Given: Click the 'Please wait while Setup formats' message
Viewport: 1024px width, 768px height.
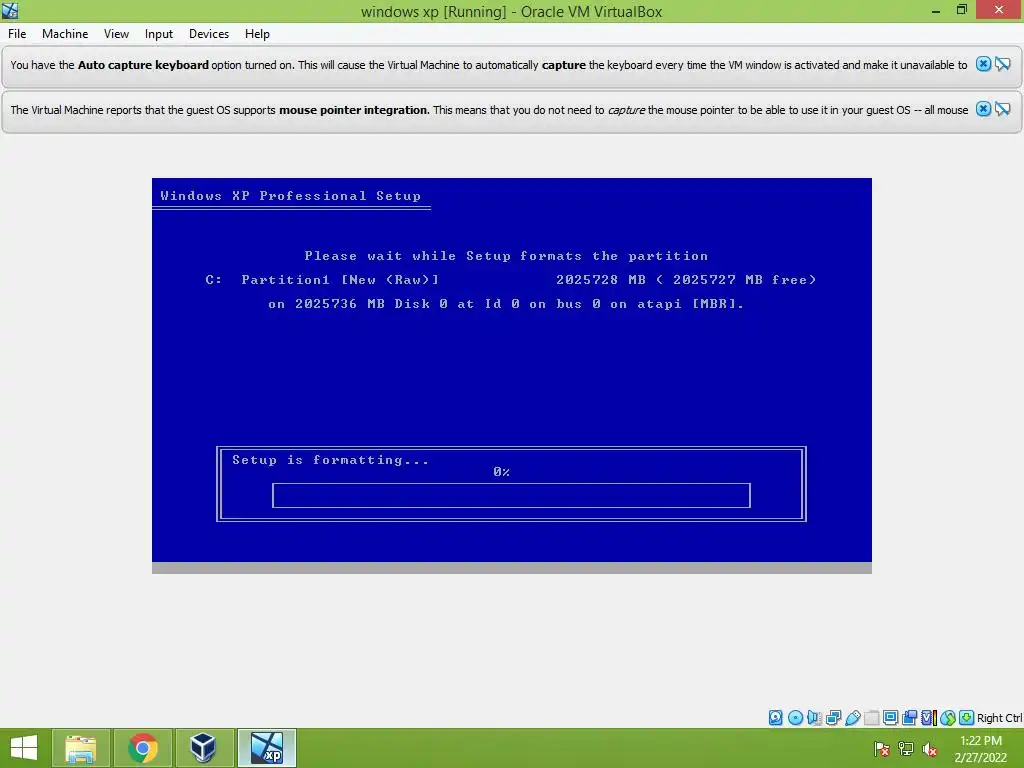Looking at the screenshot, I should coord(506,256).
